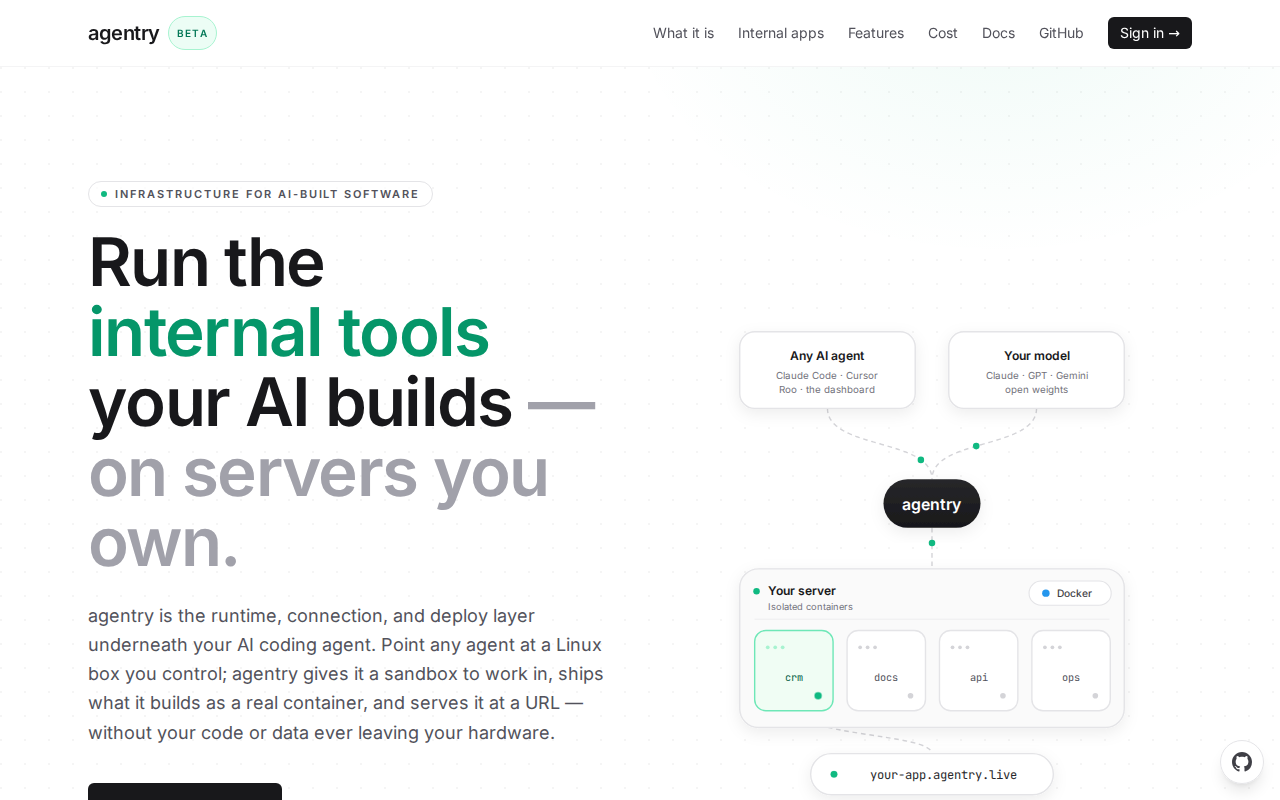Screen dimensions: 1280x800
Task: Select the docs container tile
Action: (886, 670)
